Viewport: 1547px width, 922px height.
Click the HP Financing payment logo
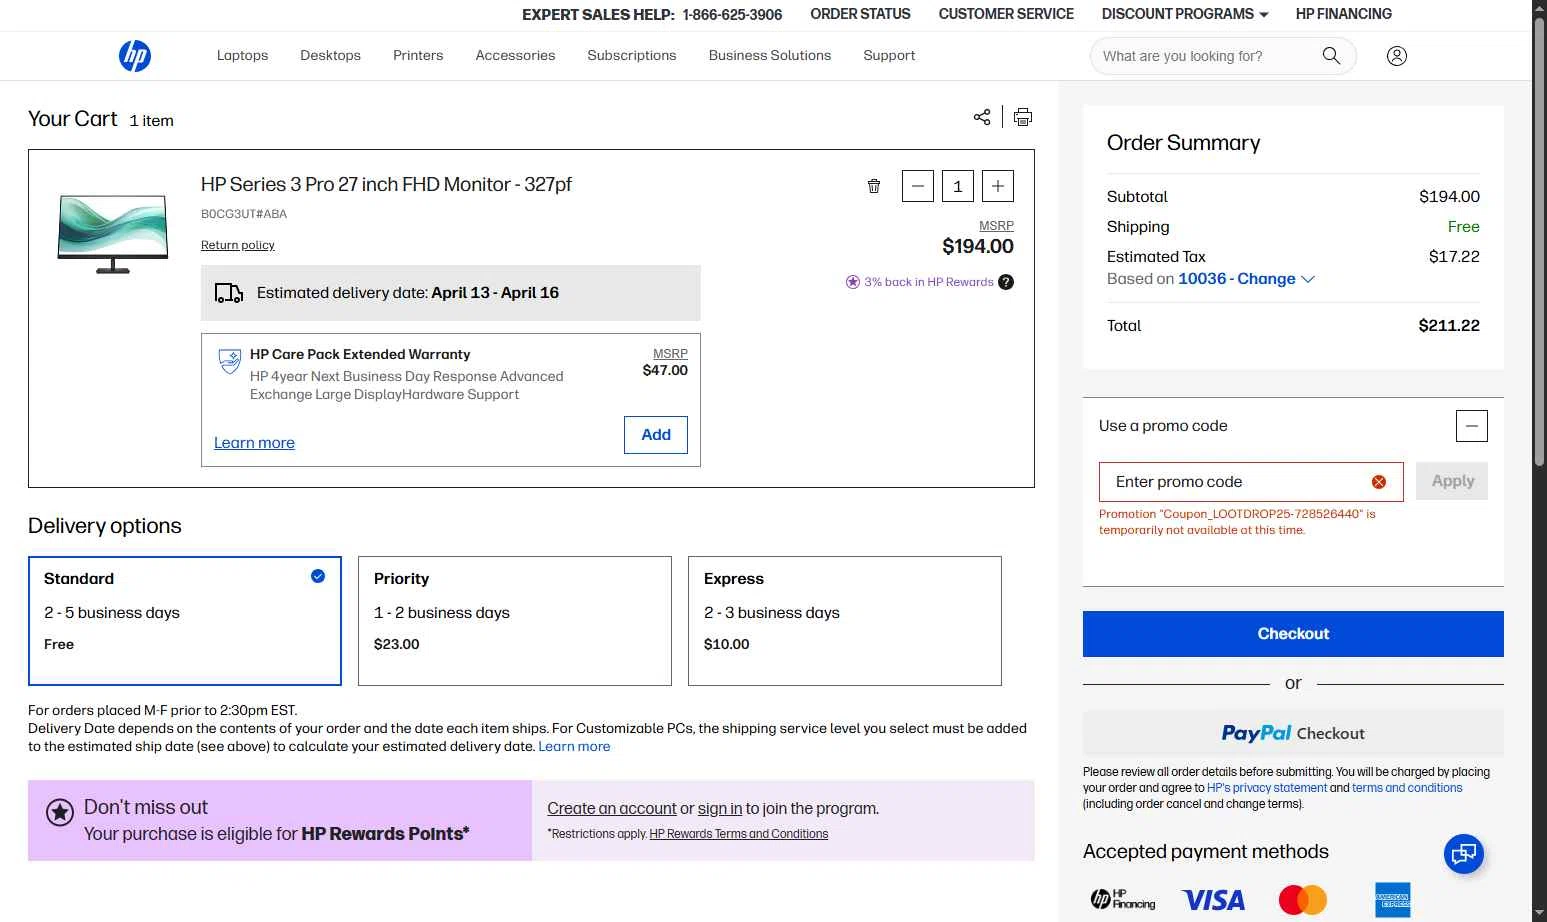1123,899
